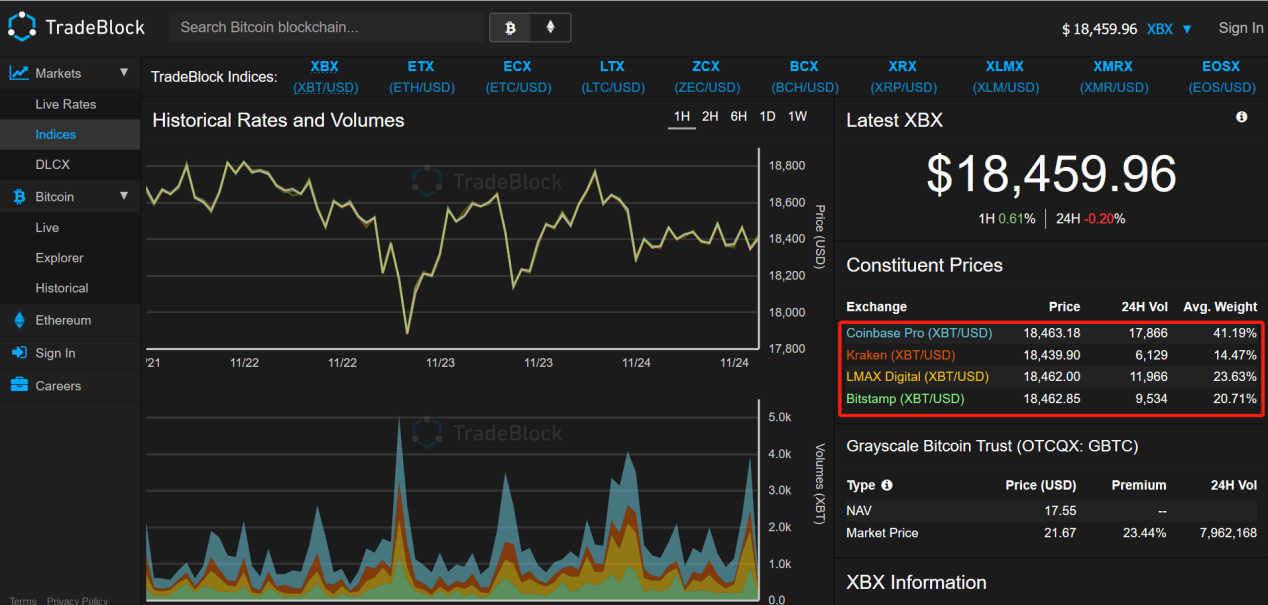
Task: Click Coinbase Pro (XBT/USD) exchange row
Action: pos(1051,333)
